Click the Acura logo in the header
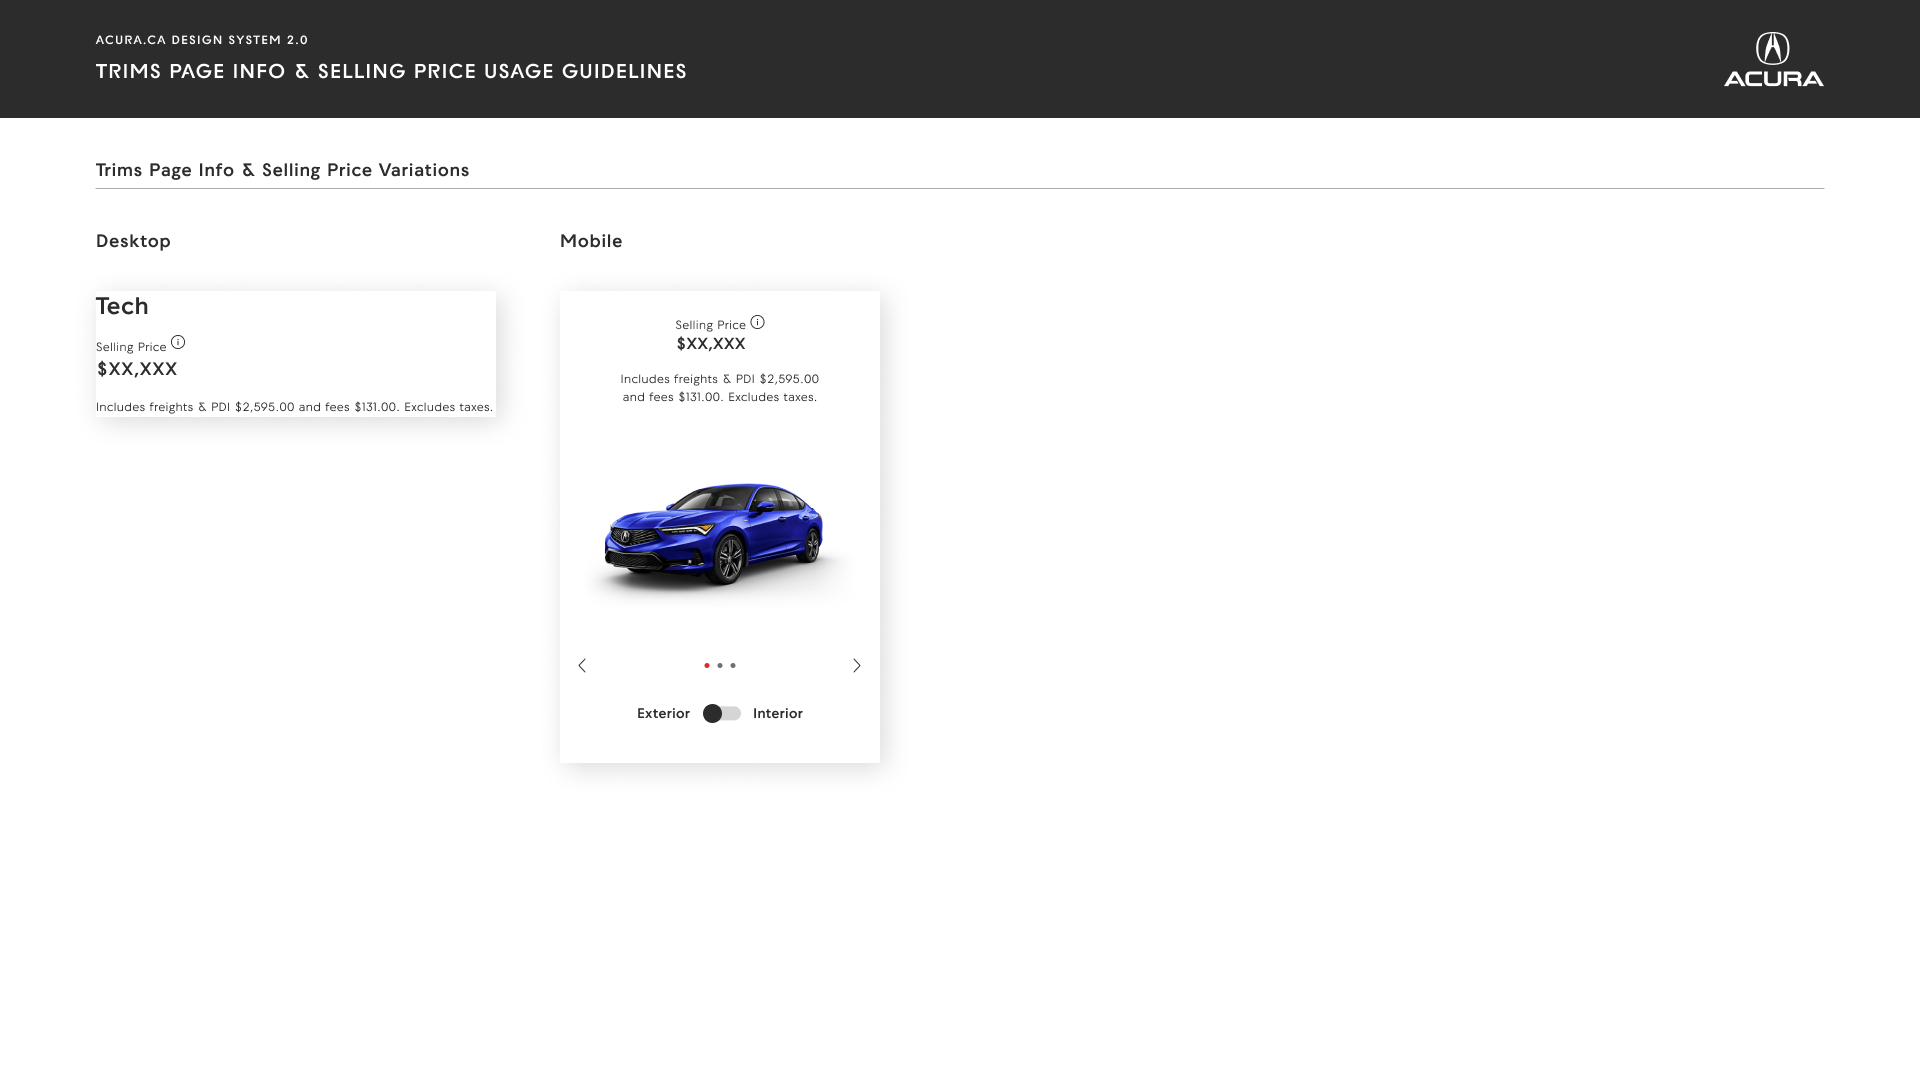This screenshot has width=1920, height=1080. point(1773,60)
